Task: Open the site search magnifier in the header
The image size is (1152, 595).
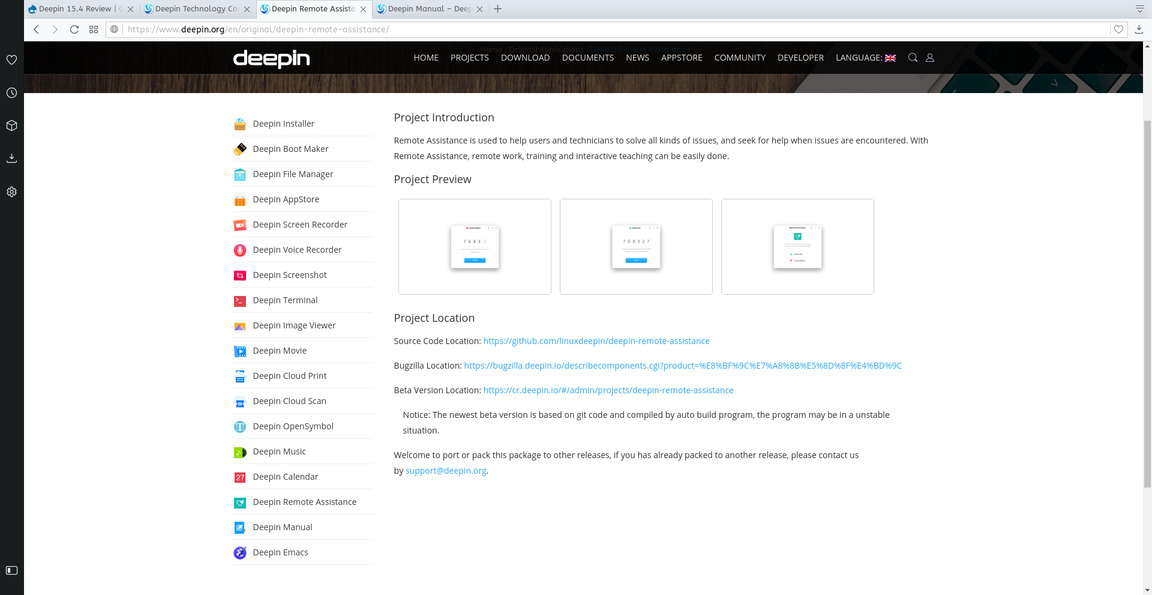Action: pyautogui.click(x=912, y=57)
